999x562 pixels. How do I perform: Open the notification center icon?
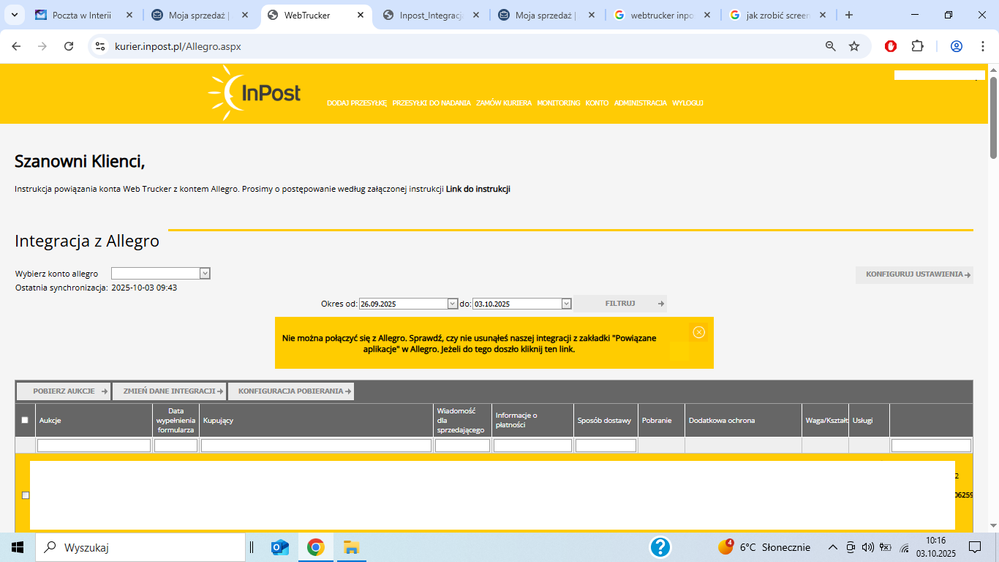975,547
